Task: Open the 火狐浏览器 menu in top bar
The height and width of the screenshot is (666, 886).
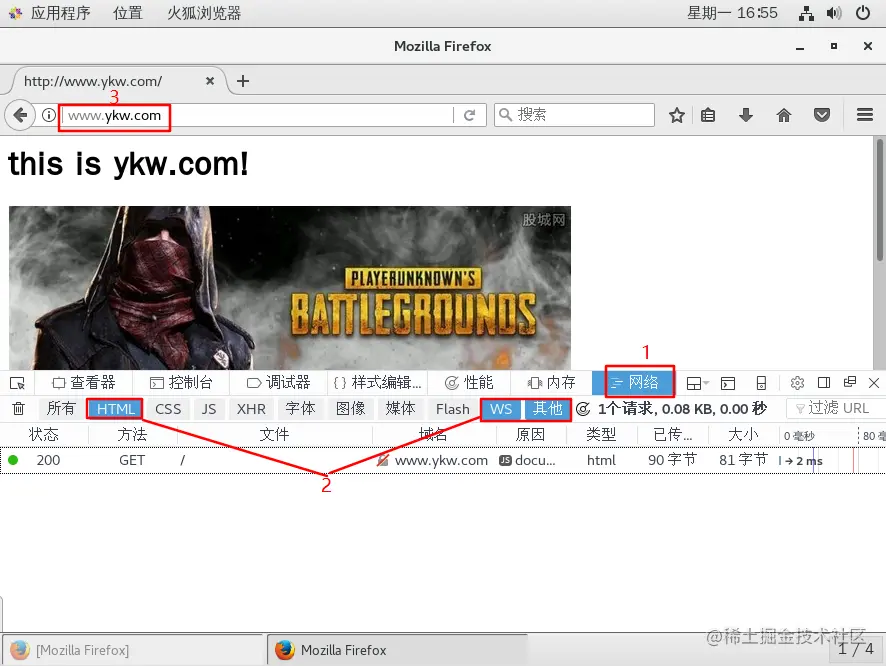Action: click(203, 13)
